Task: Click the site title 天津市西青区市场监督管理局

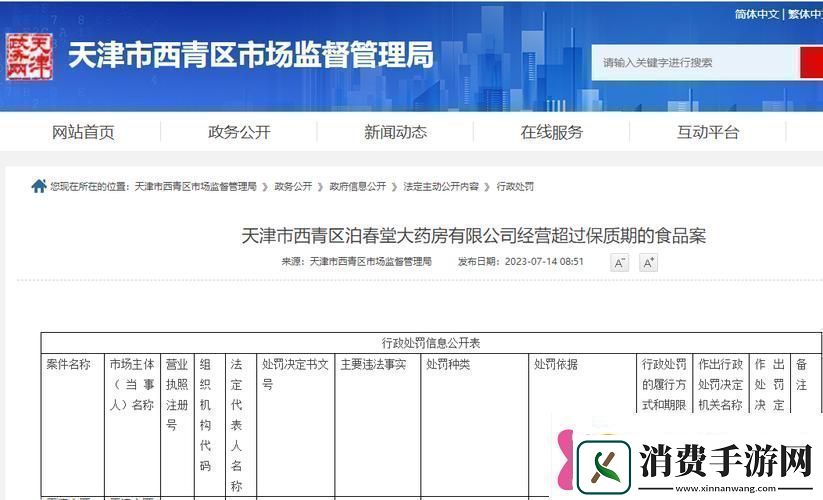Action: click(x=251, y=55)
